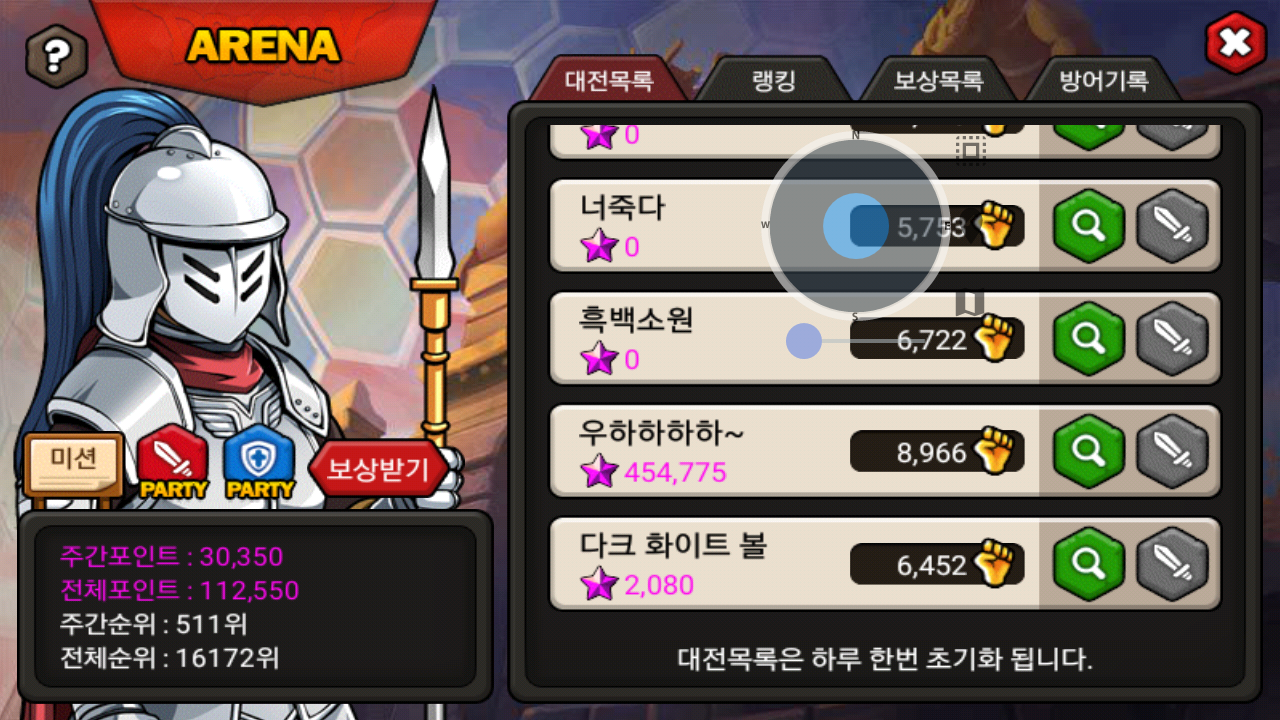Screen dimensions: 1280x720
Task: Challenge 흑백소원 with the sword icon
Action: click(x=1172, y=339)
